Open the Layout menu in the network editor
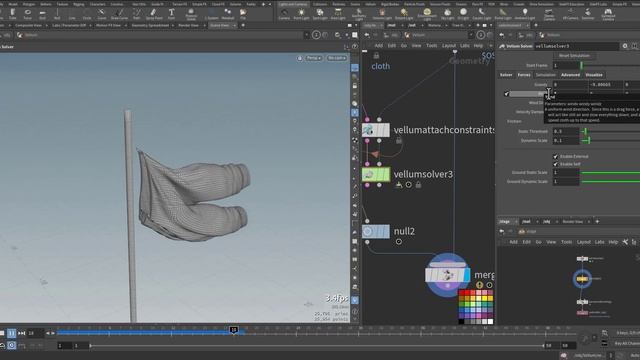Viewport: 640px width, 360px height. [449, 46]
